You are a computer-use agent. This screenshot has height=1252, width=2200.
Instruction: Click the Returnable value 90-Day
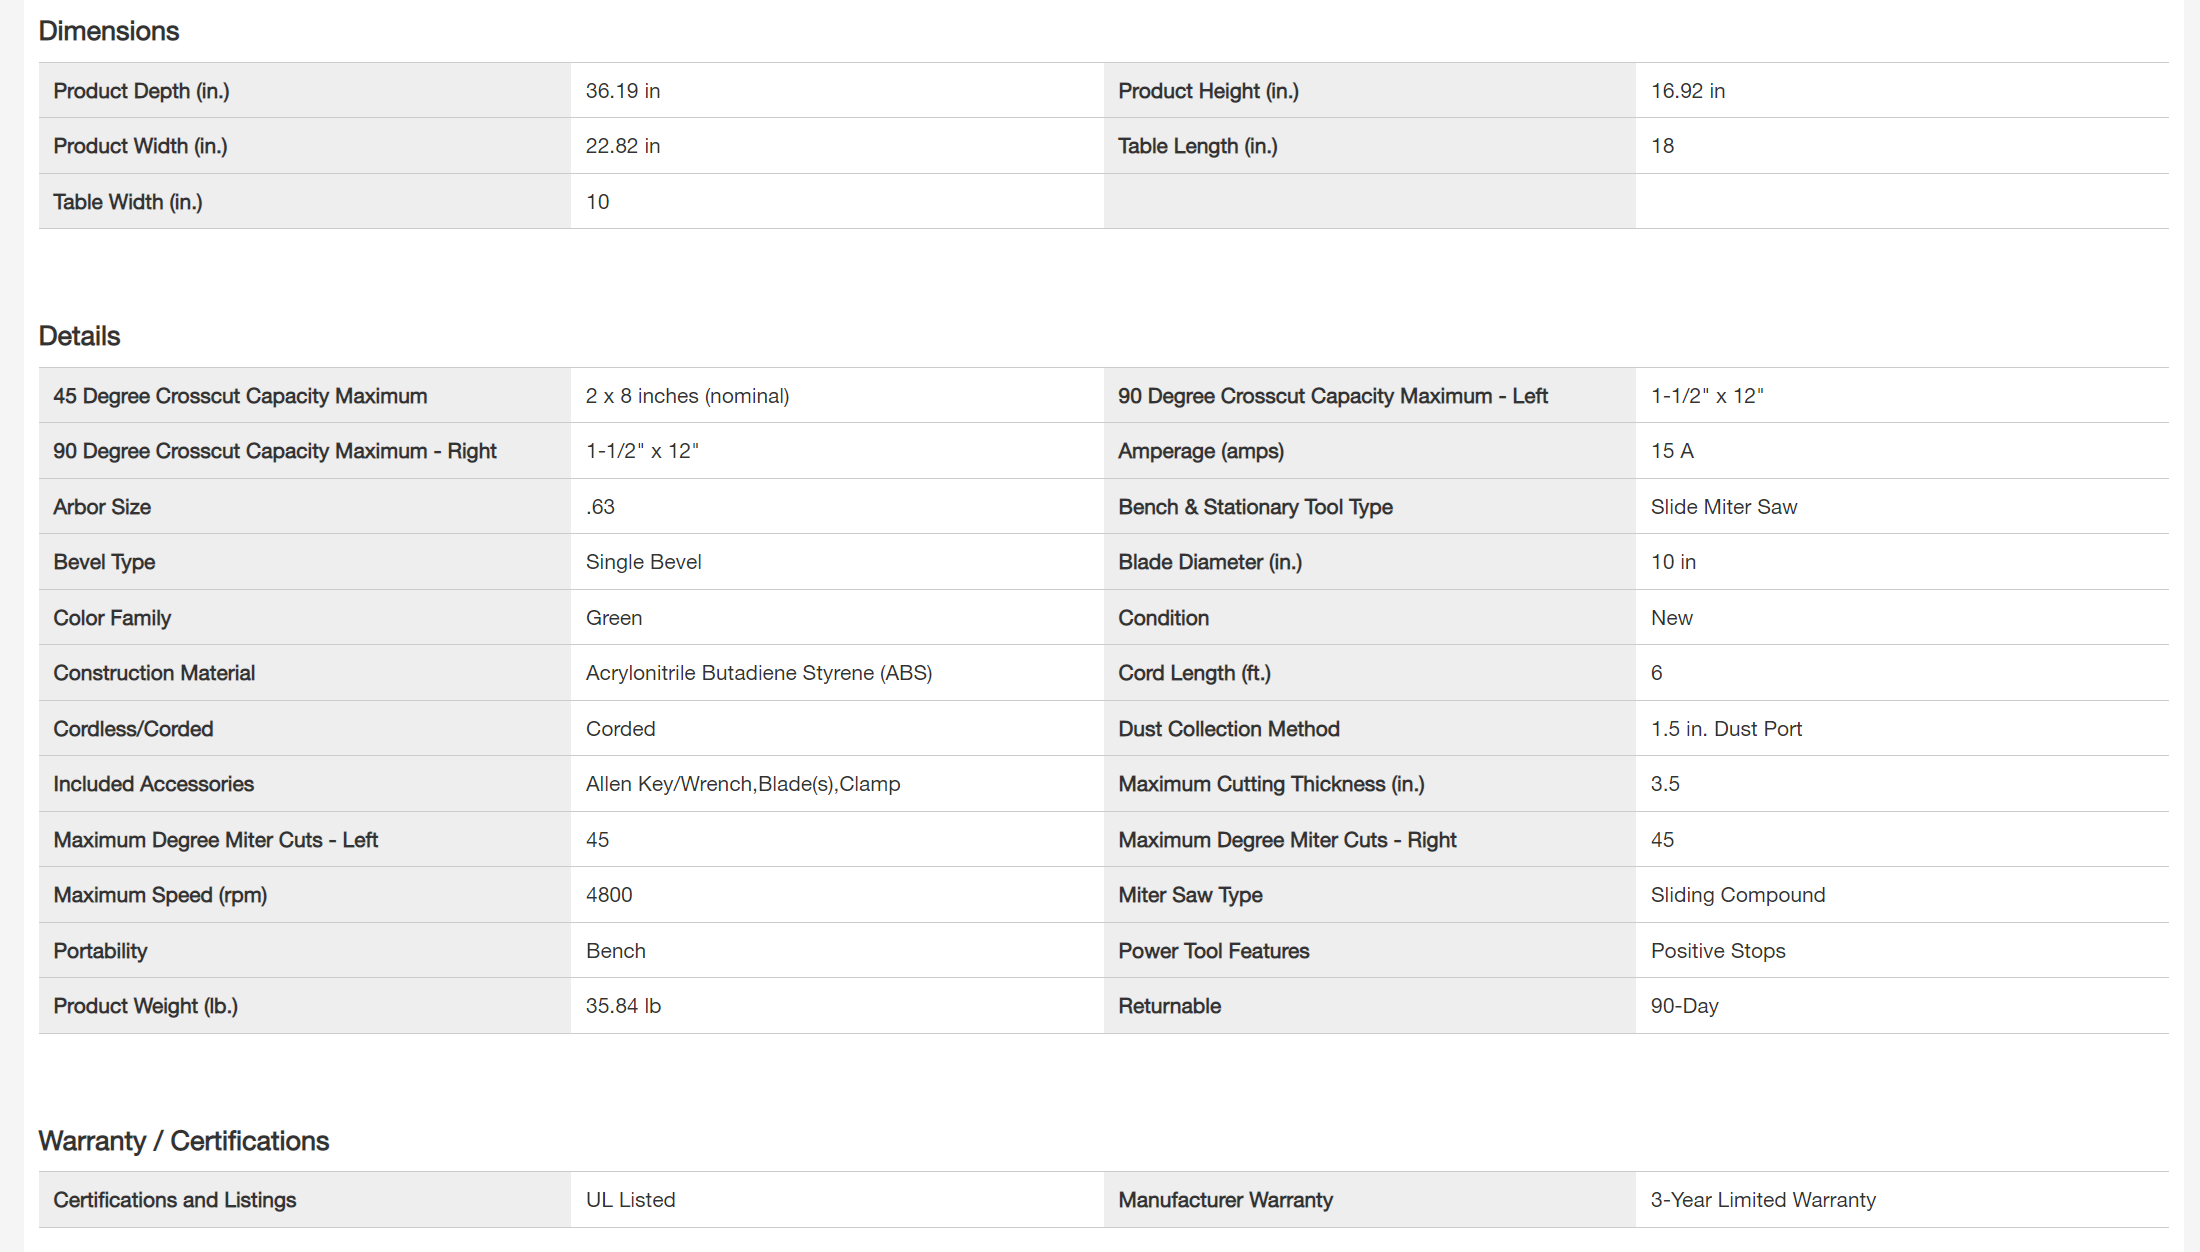(1684, 1006)
